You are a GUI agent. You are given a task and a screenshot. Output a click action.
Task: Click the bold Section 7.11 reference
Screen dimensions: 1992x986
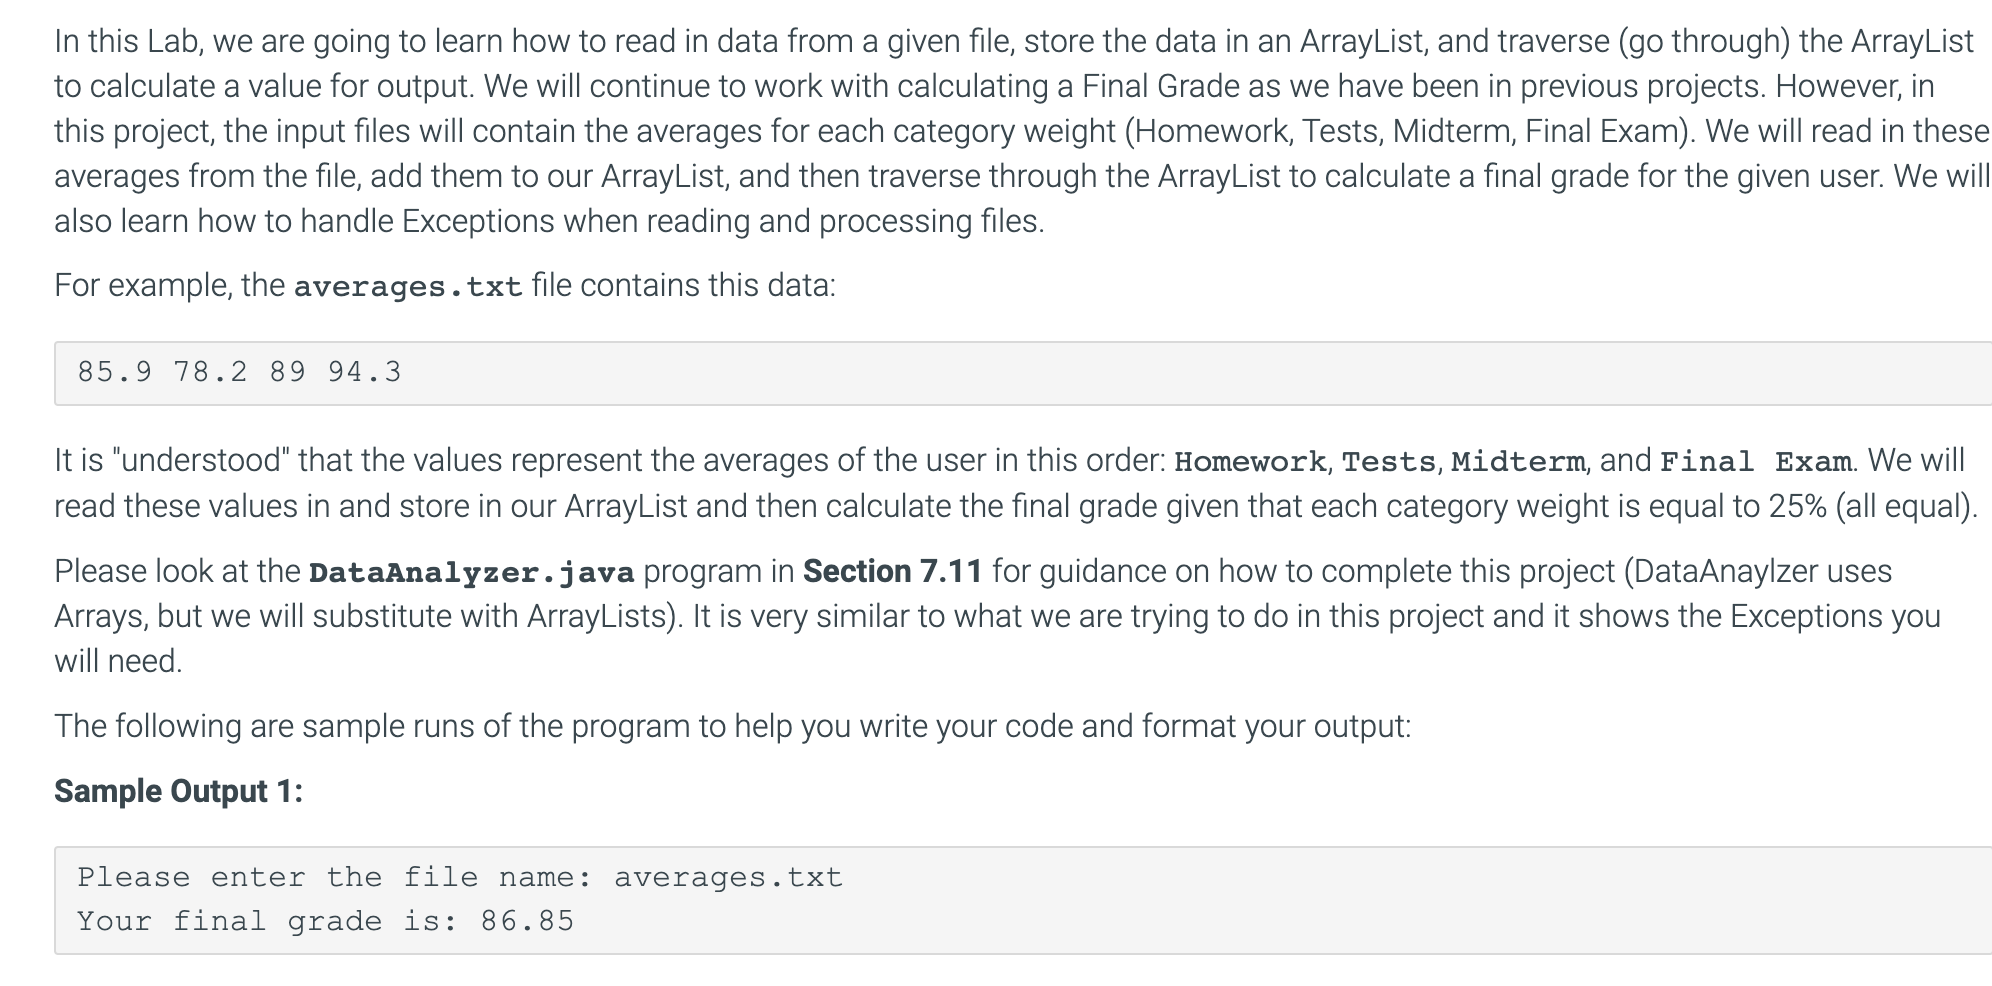coord(893,571)
